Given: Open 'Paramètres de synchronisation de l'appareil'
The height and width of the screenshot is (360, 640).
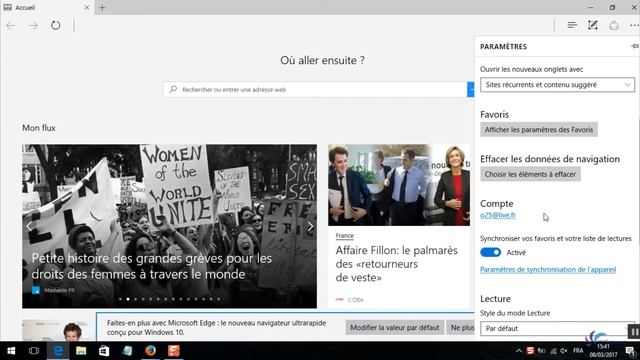Looking at the screenshot, I should pyautogui.click(x=548, y=269).
